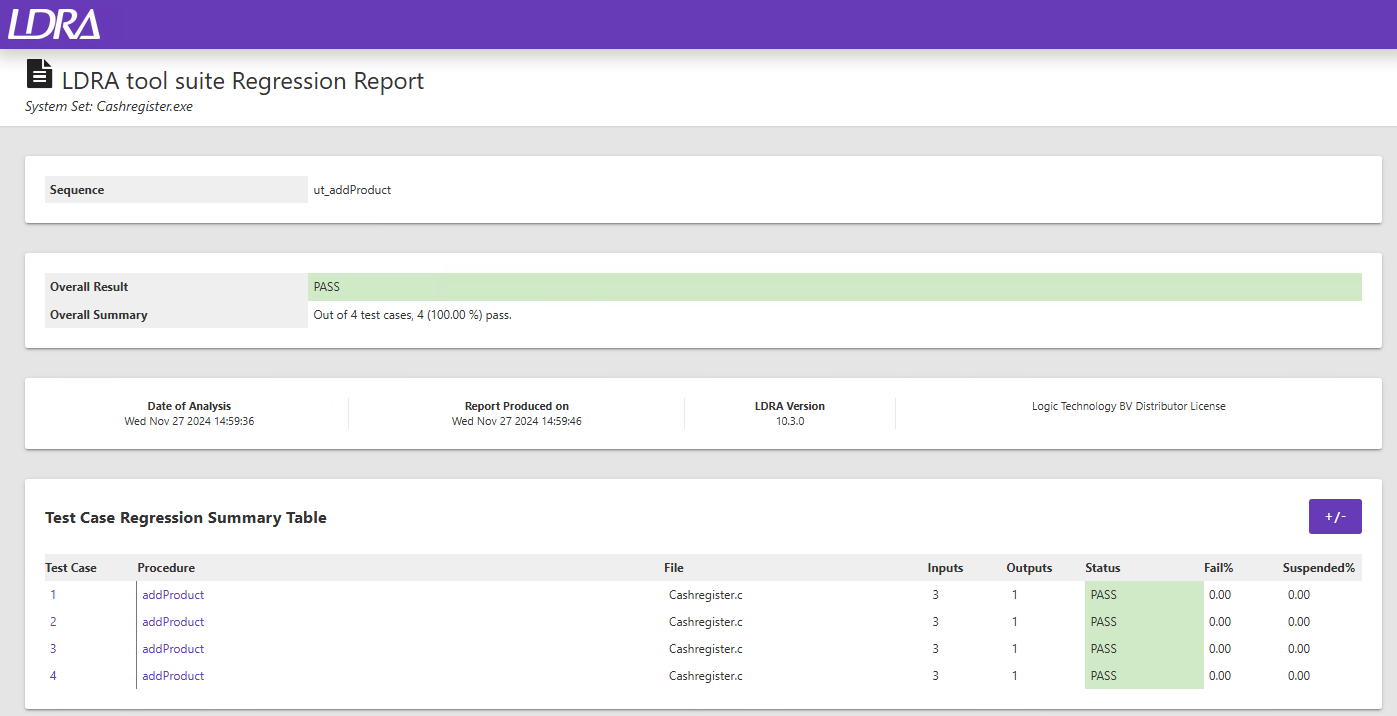Click the ut_addProduct sequence value
The image size is (1397, 716).
point(352,190)
